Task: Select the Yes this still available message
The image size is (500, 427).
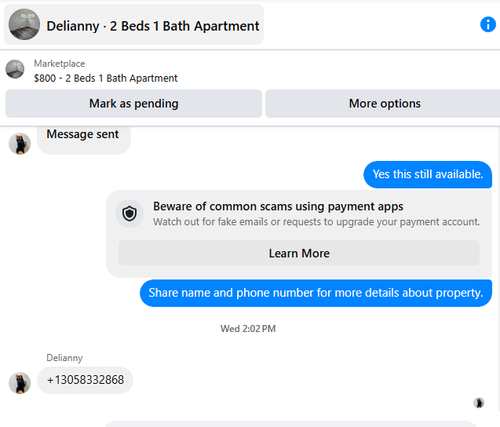Action: point(428,174)
